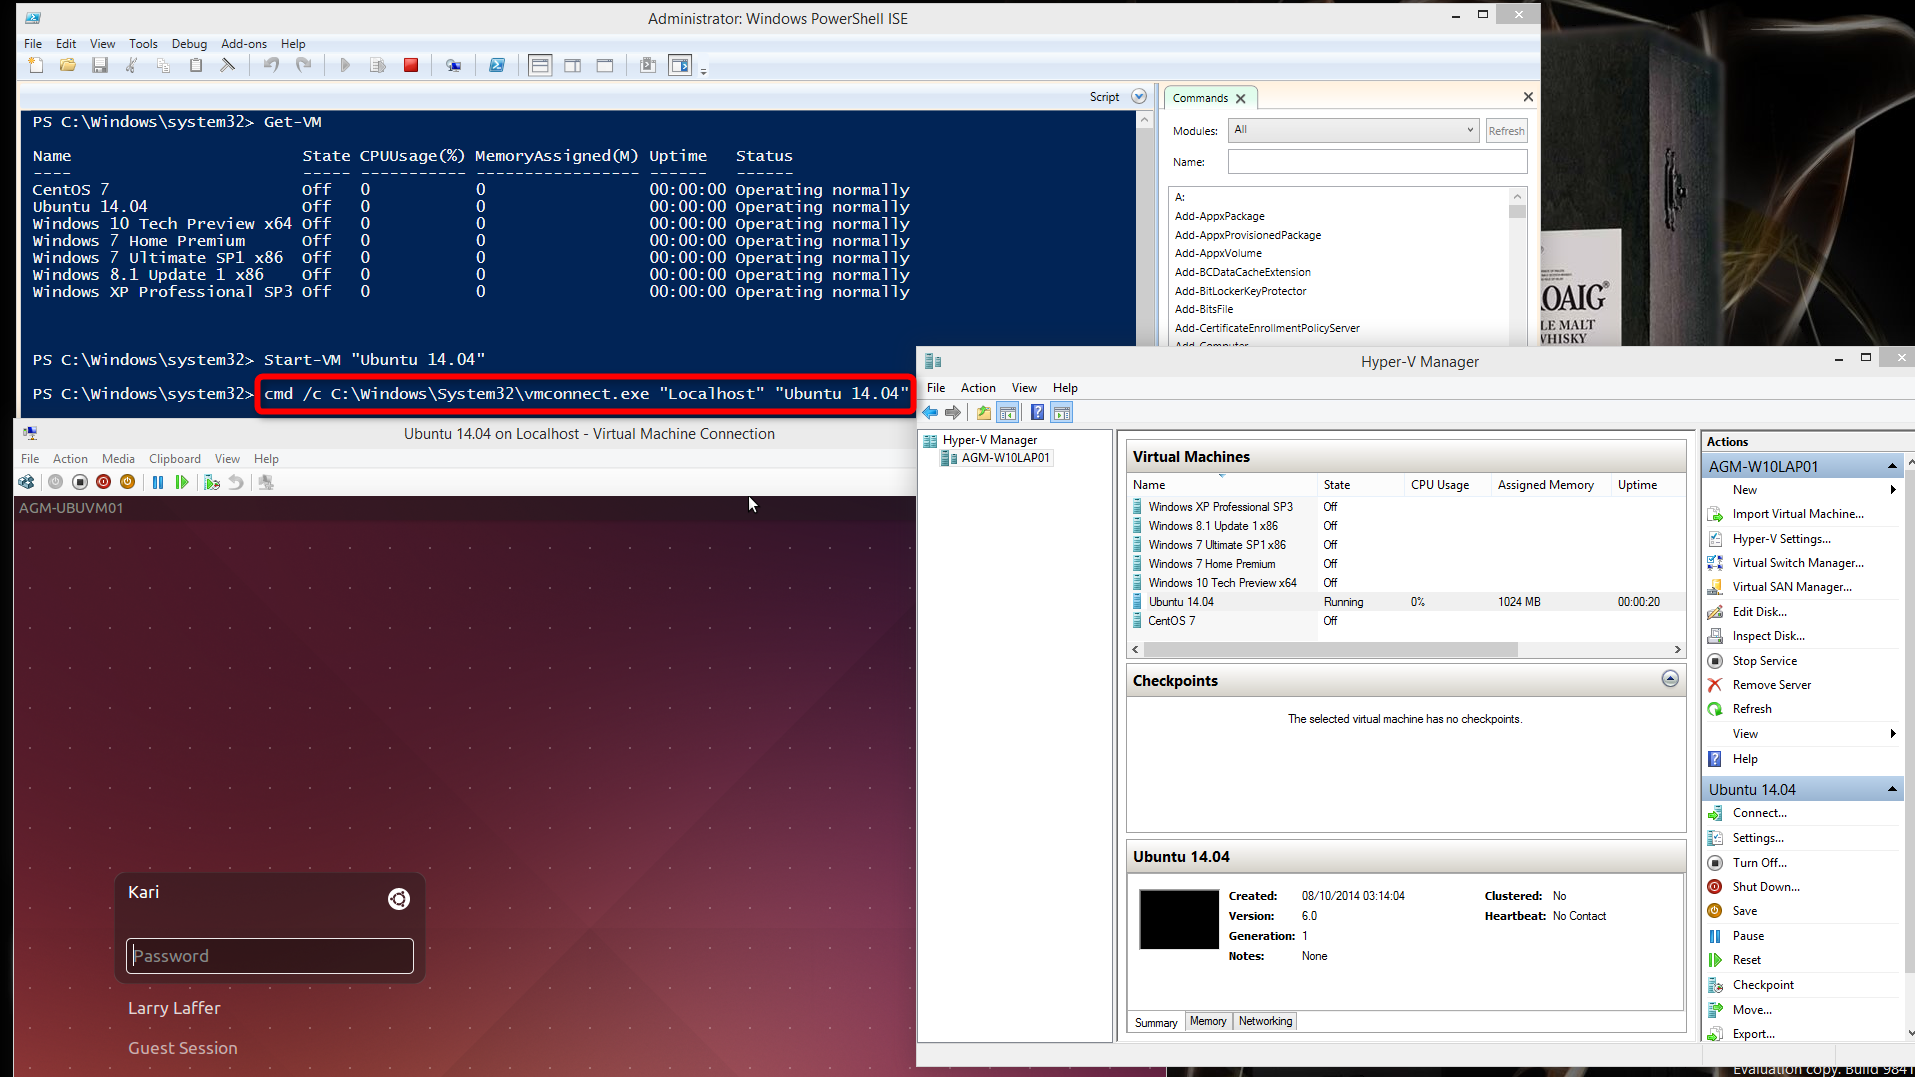The width and height of the screenshot is (1915, 1077).
Task: Expand New submenu arrow in Actions pane
Action: click(x=1893, y=490)
